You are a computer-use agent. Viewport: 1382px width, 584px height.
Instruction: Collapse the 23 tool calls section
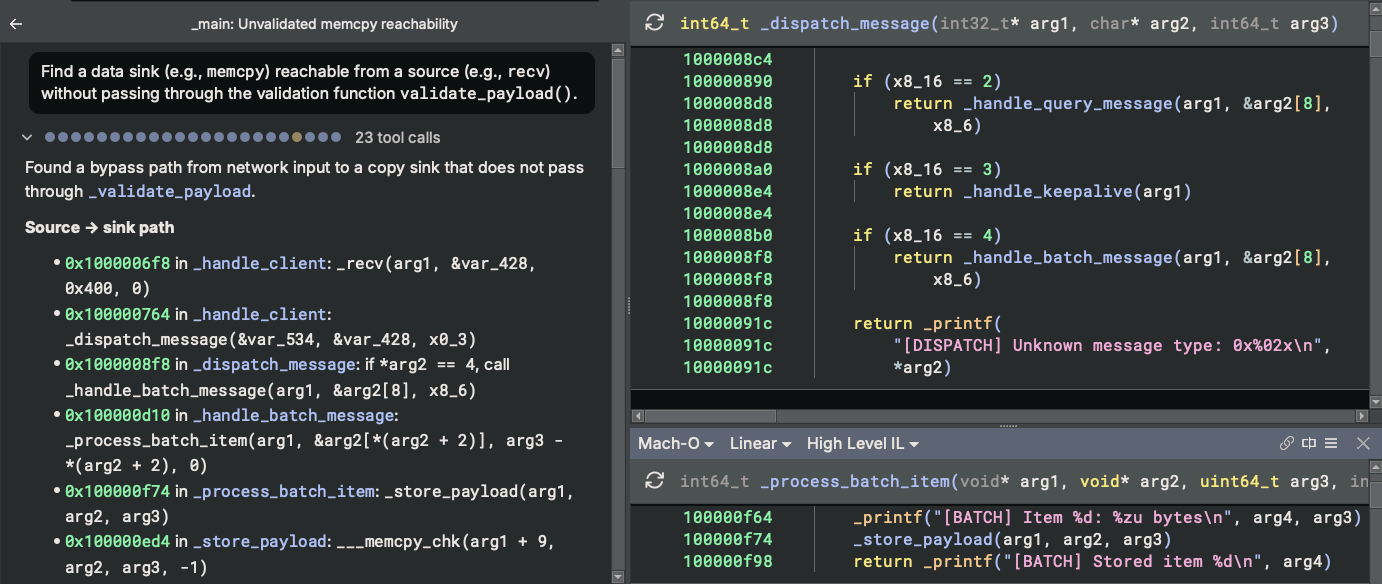[29, 137]
